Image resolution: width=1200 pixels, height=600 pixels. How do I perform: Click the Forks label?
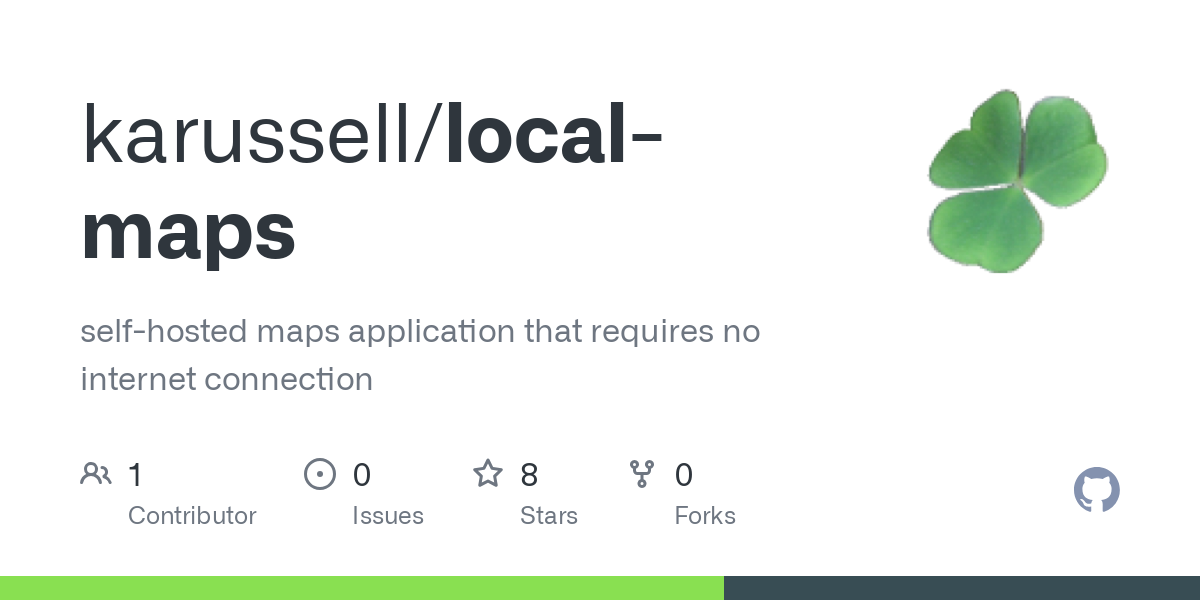tap(705, 516)
